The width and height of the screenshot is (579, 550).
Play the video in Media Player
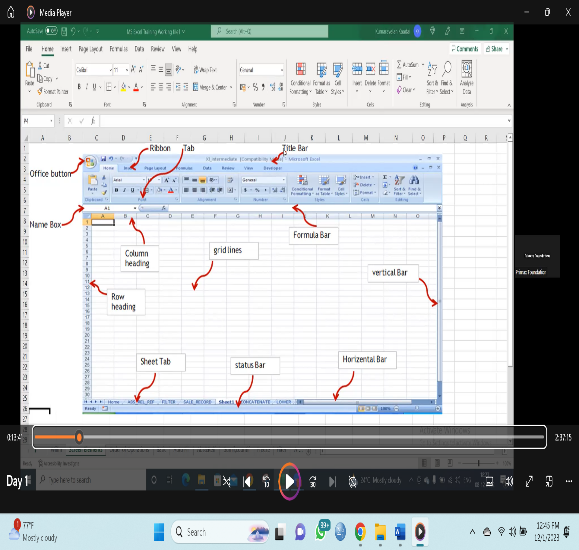[x=290, y=481]
